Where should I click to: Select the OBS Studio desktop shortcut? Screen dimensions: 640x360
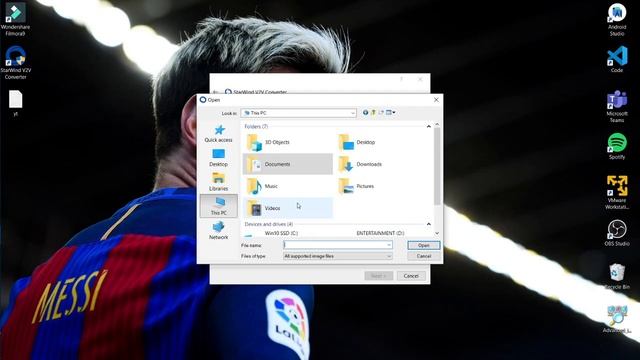click(x=617, y=233)
